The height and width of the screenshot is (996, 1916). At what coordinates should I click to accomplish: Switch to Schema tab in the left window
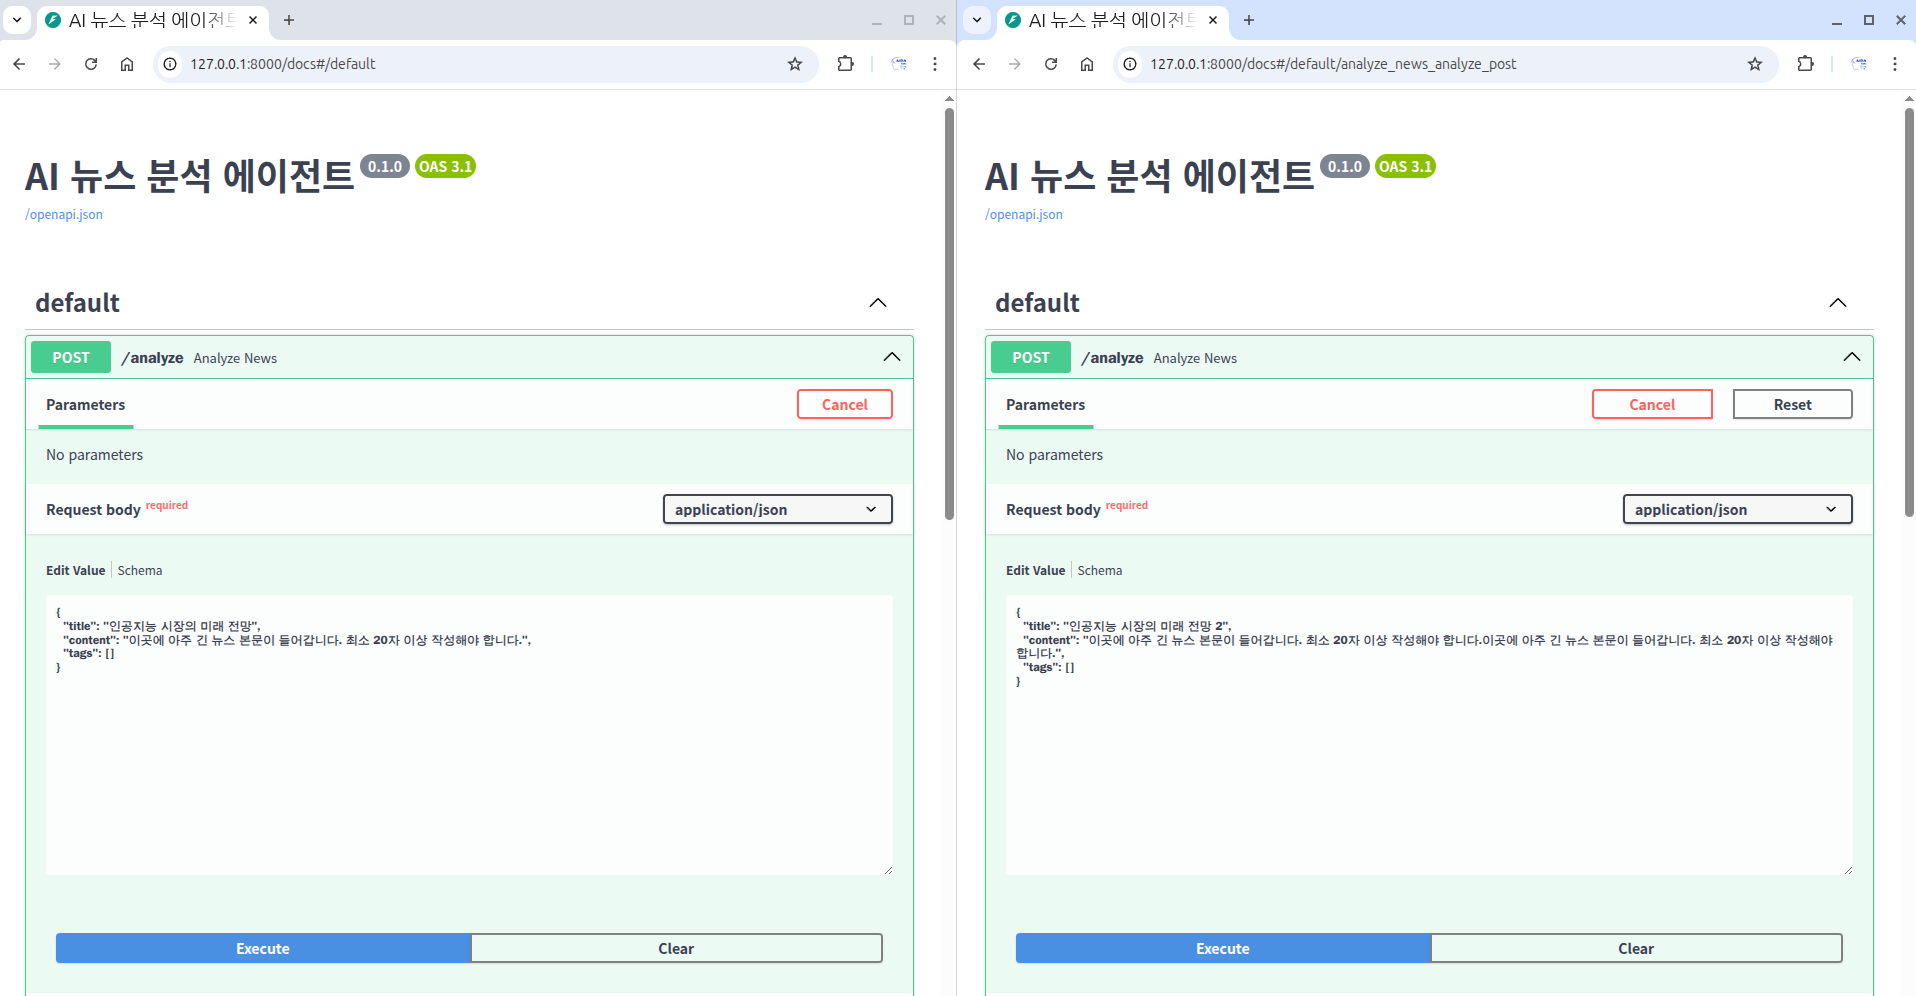(140, 571)
